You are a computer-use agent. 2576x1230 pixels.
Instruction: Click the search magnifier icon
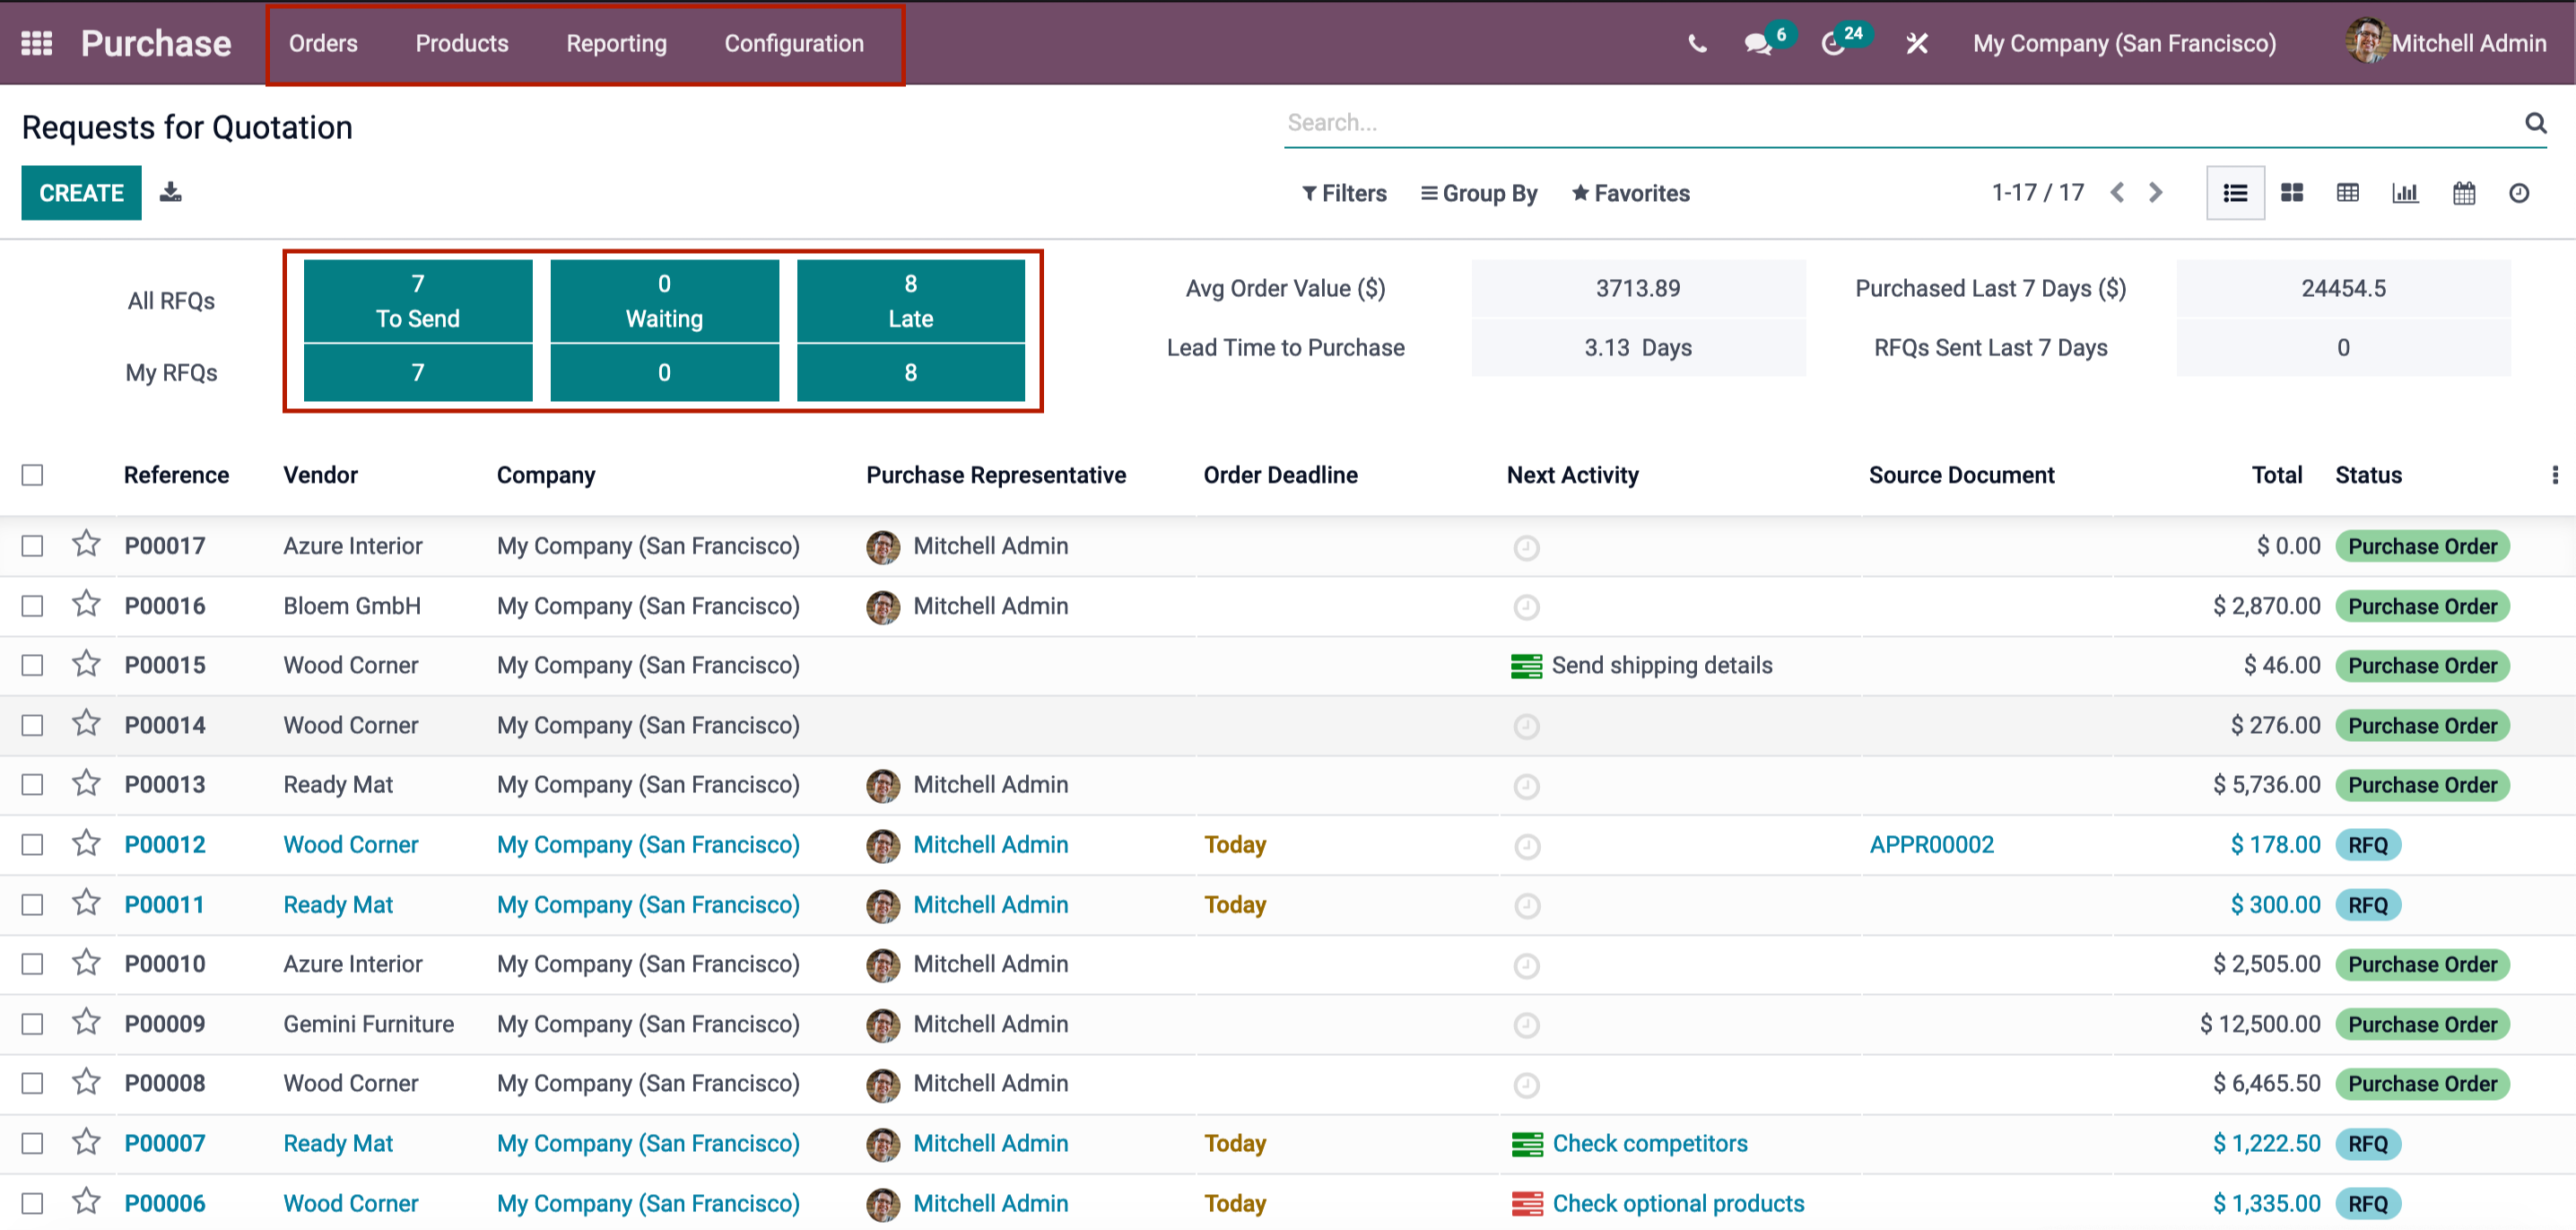click(x=2535, y=122)
